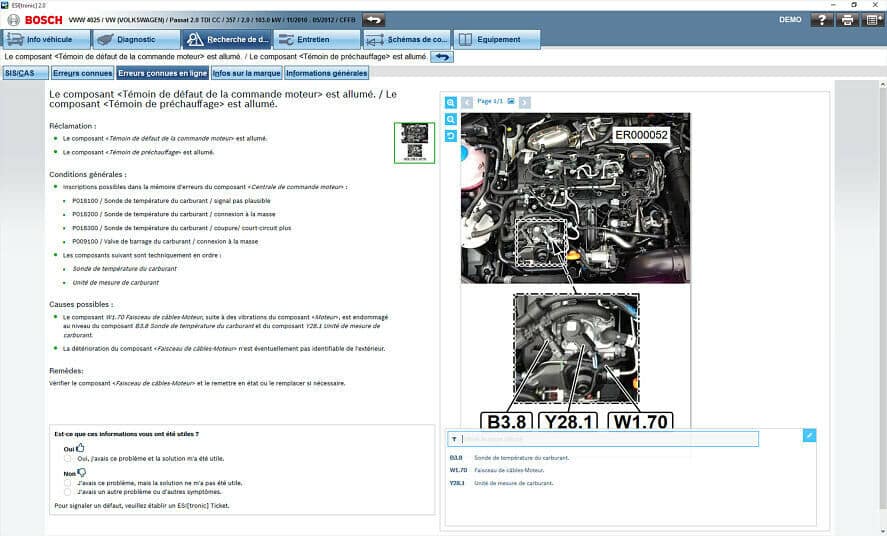The width and height of the screenshot is (887, 536).
Task: Select the SIS/CAS sub-tab
Action: pos(25,73)
